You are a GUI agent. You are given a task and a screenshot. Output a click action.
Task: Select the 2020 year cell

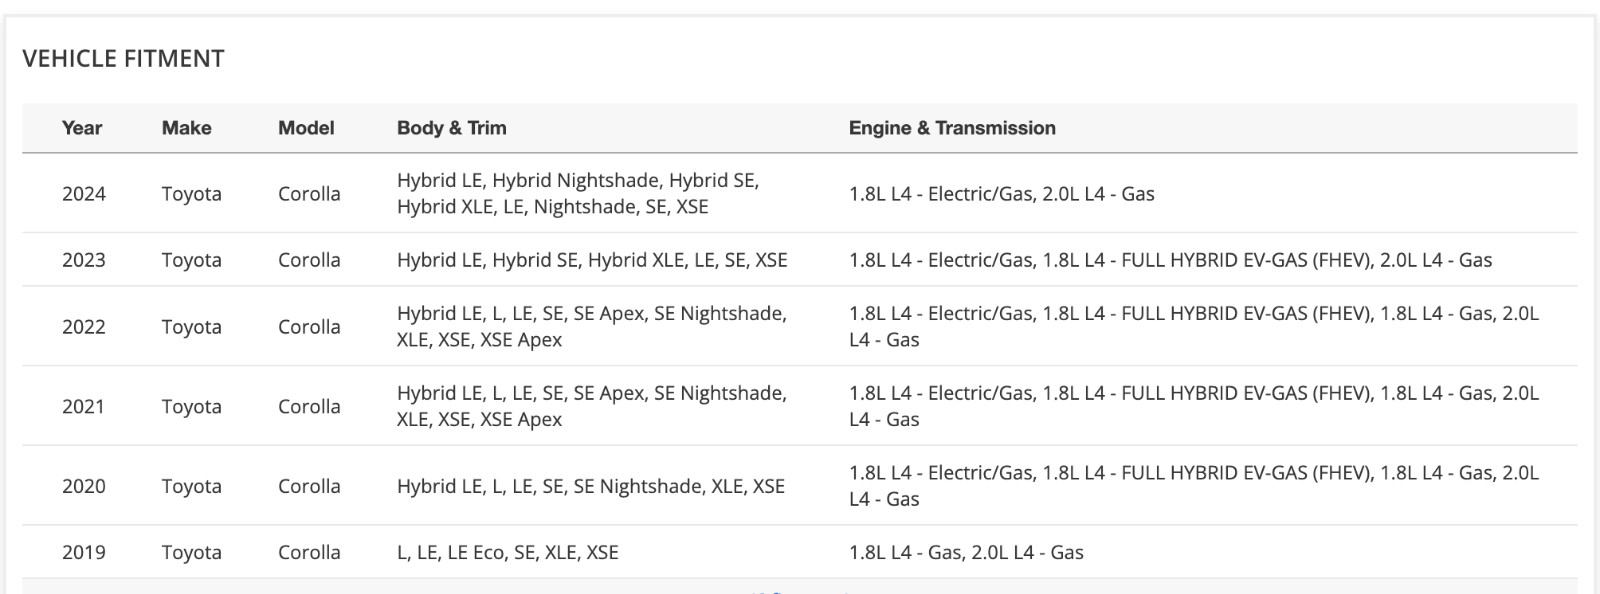point(84,487)
